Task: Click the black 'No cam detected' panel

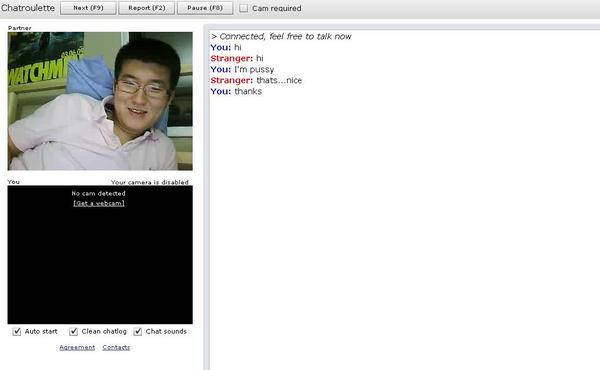Action: coord(100,255)
